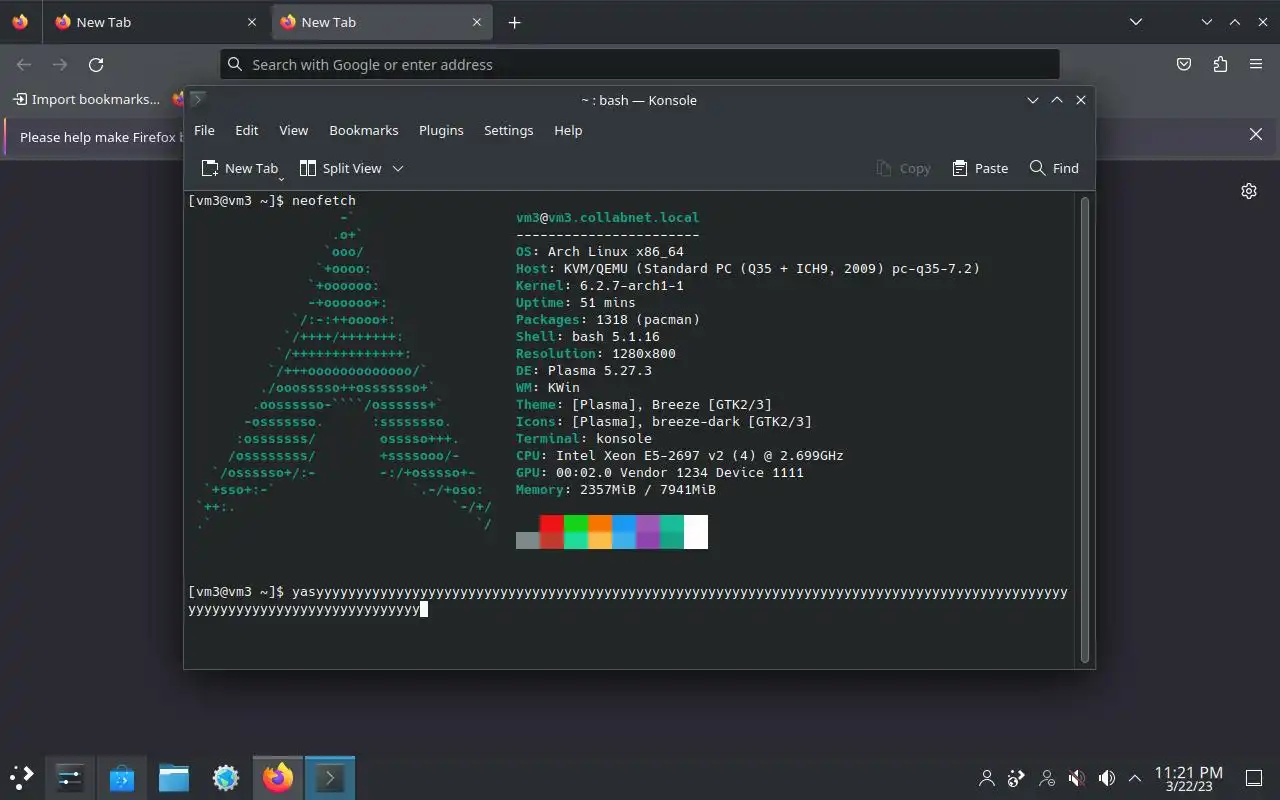Dismiss the 'Please help make Firefox' notification bar
The width and height of the screenshot is (1280, 800).
[1256, 134]
